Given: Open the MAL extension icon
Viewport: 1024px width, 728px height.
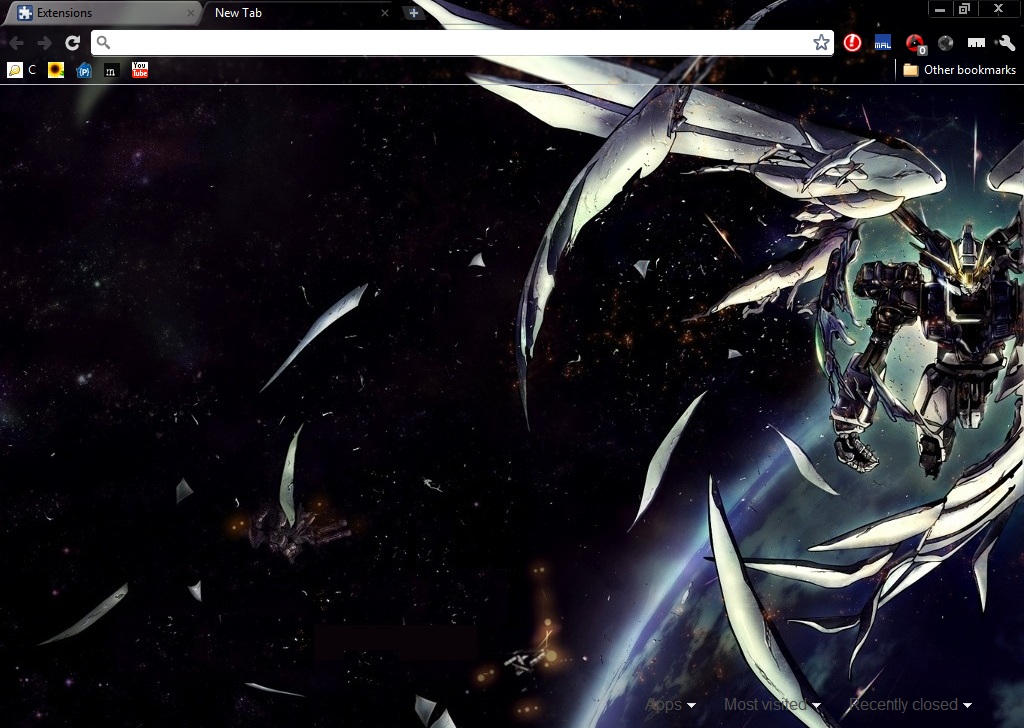Looking at the screenshot, I should coord(883,42).
